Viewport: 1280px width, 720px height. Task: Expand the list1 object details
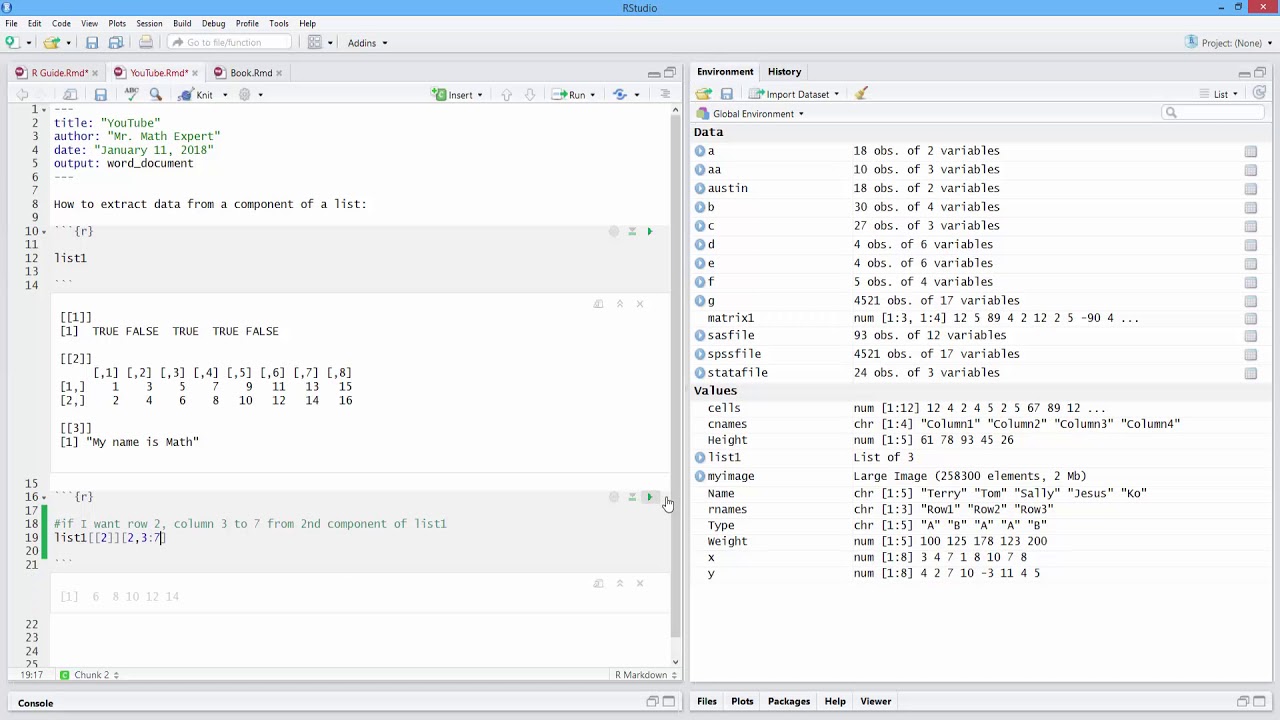pos(700,457)
